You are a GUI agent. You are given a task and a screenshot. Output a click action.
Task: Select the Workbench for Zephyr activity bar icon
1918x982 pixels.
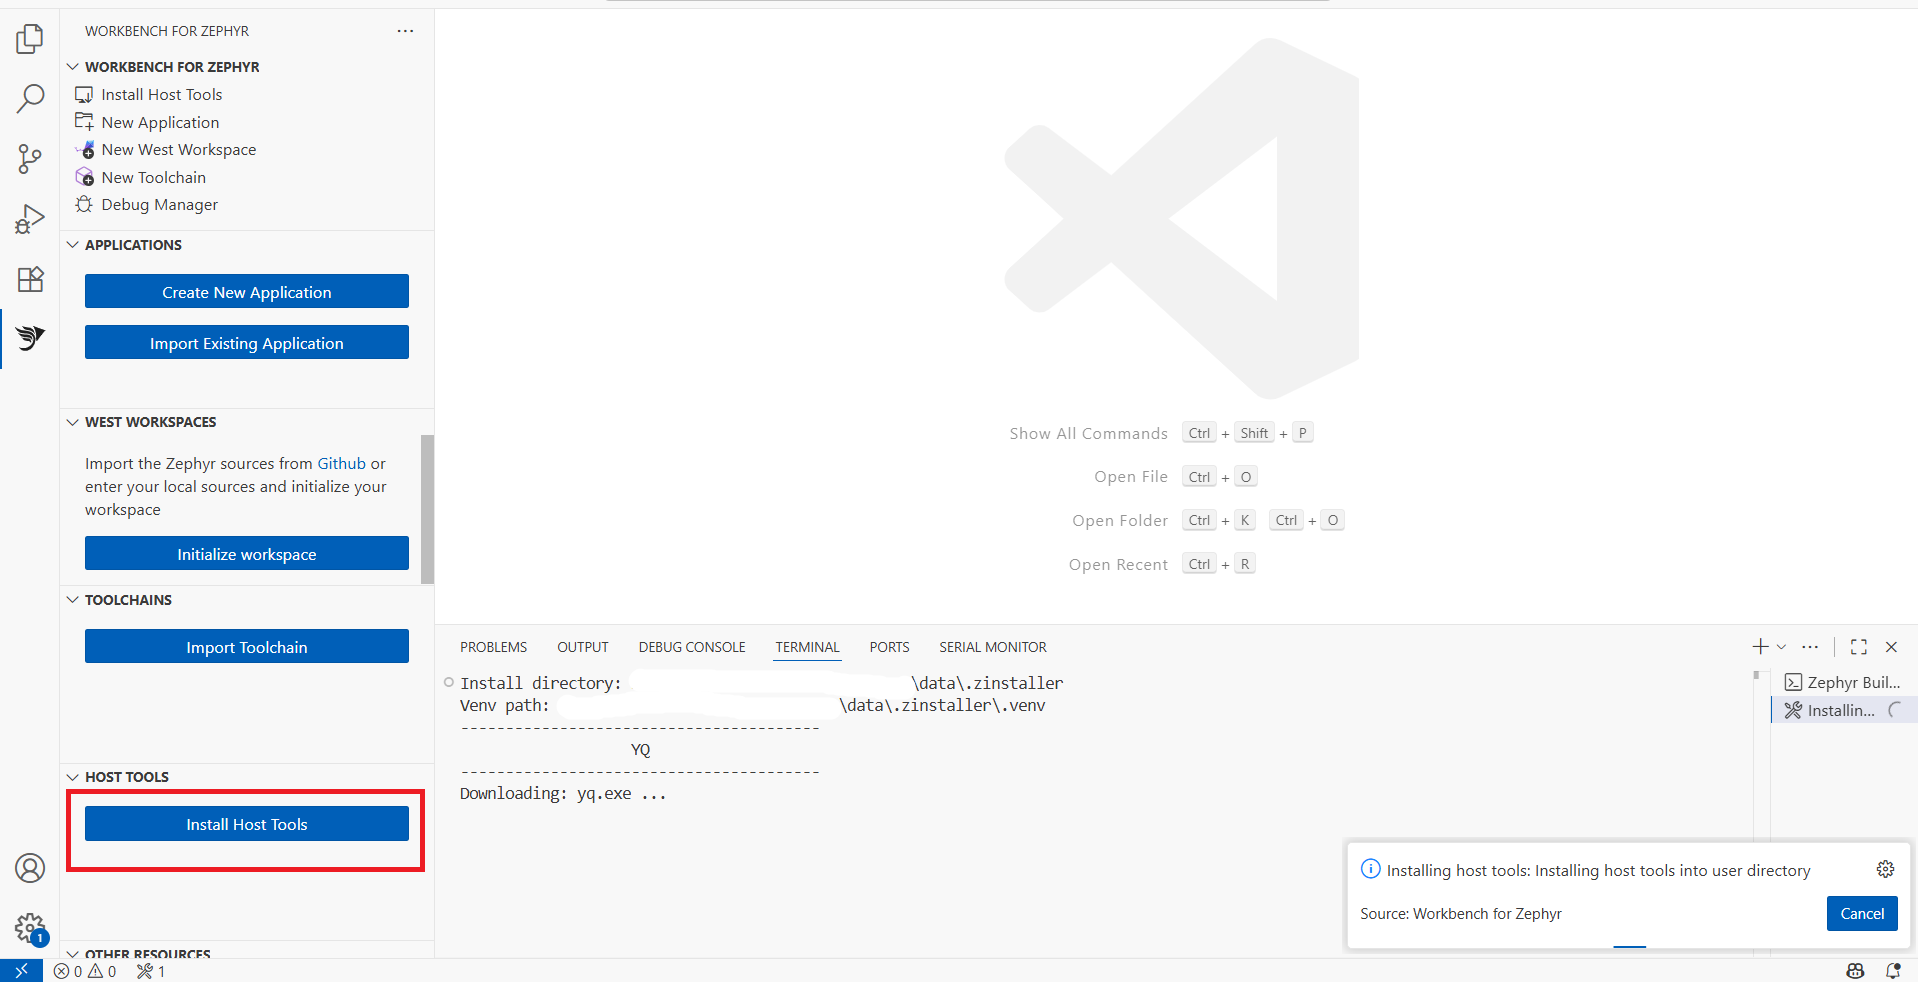pyautogui.click(x=29, y=339)
